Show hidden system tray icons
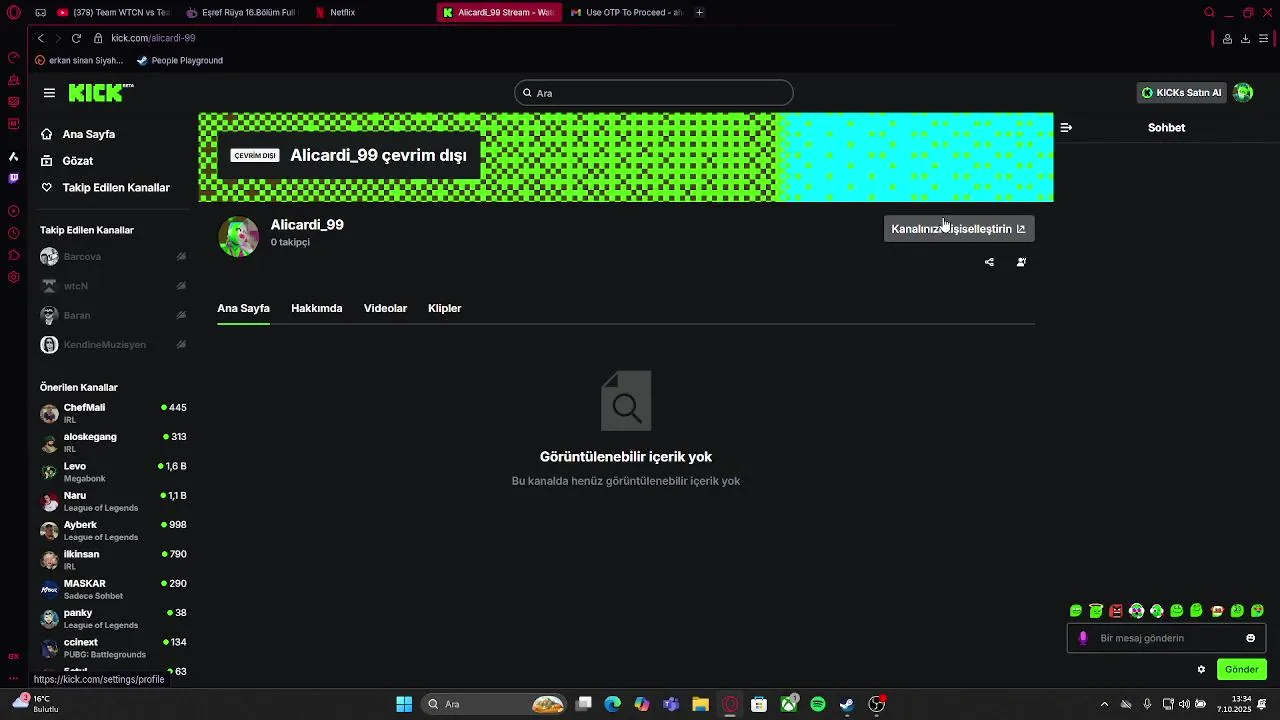Viewport: 1280px width, 720px height. (1104, 704)
